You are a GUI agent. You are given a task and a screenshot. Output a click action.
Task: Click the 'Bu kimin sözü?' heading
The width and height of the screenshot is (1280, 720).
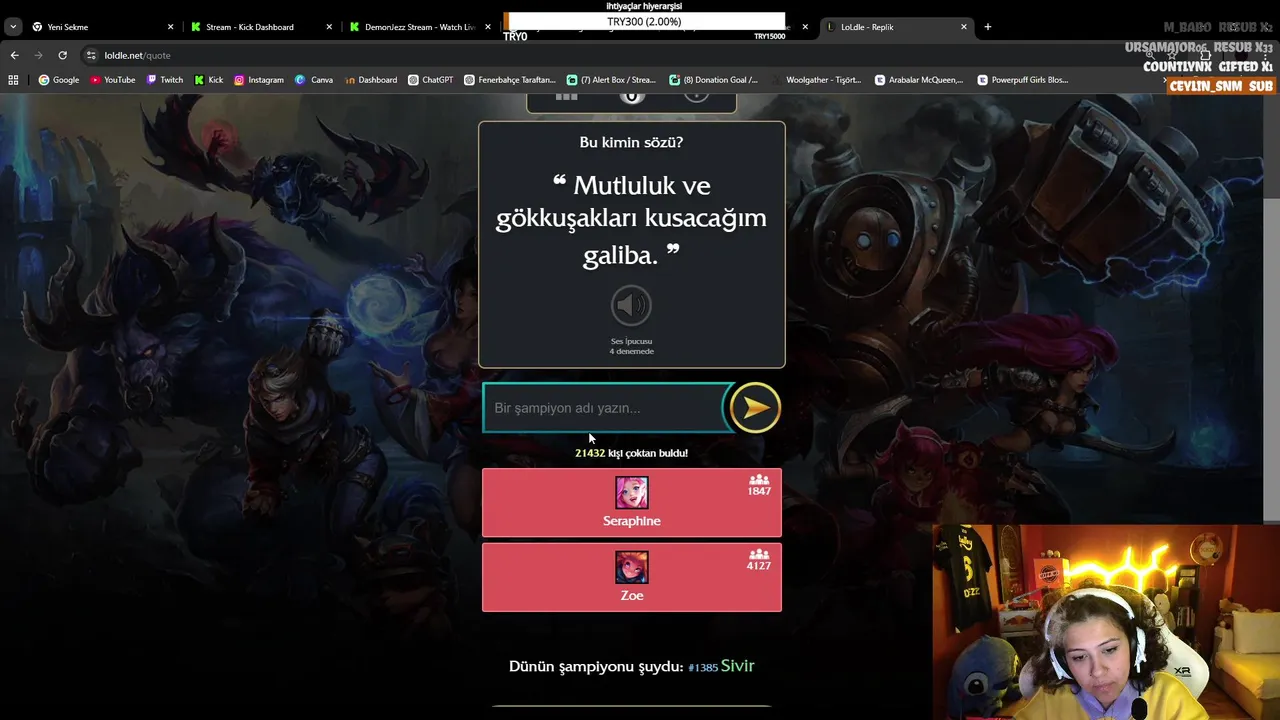(631, 142)
